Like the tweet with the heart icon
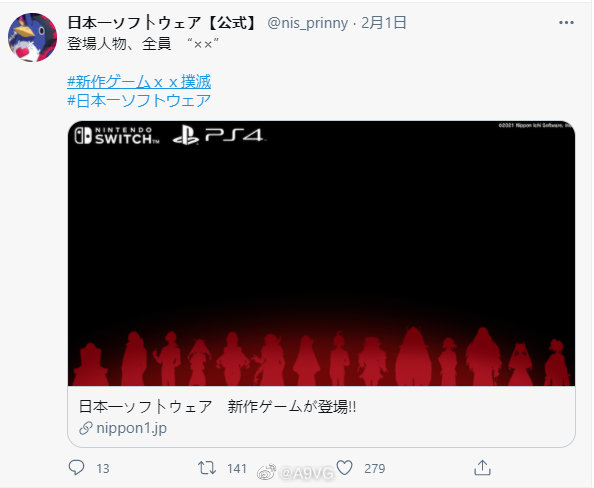Image resolution: width=594 pixels, height=488 pixels. pos(344,468)
